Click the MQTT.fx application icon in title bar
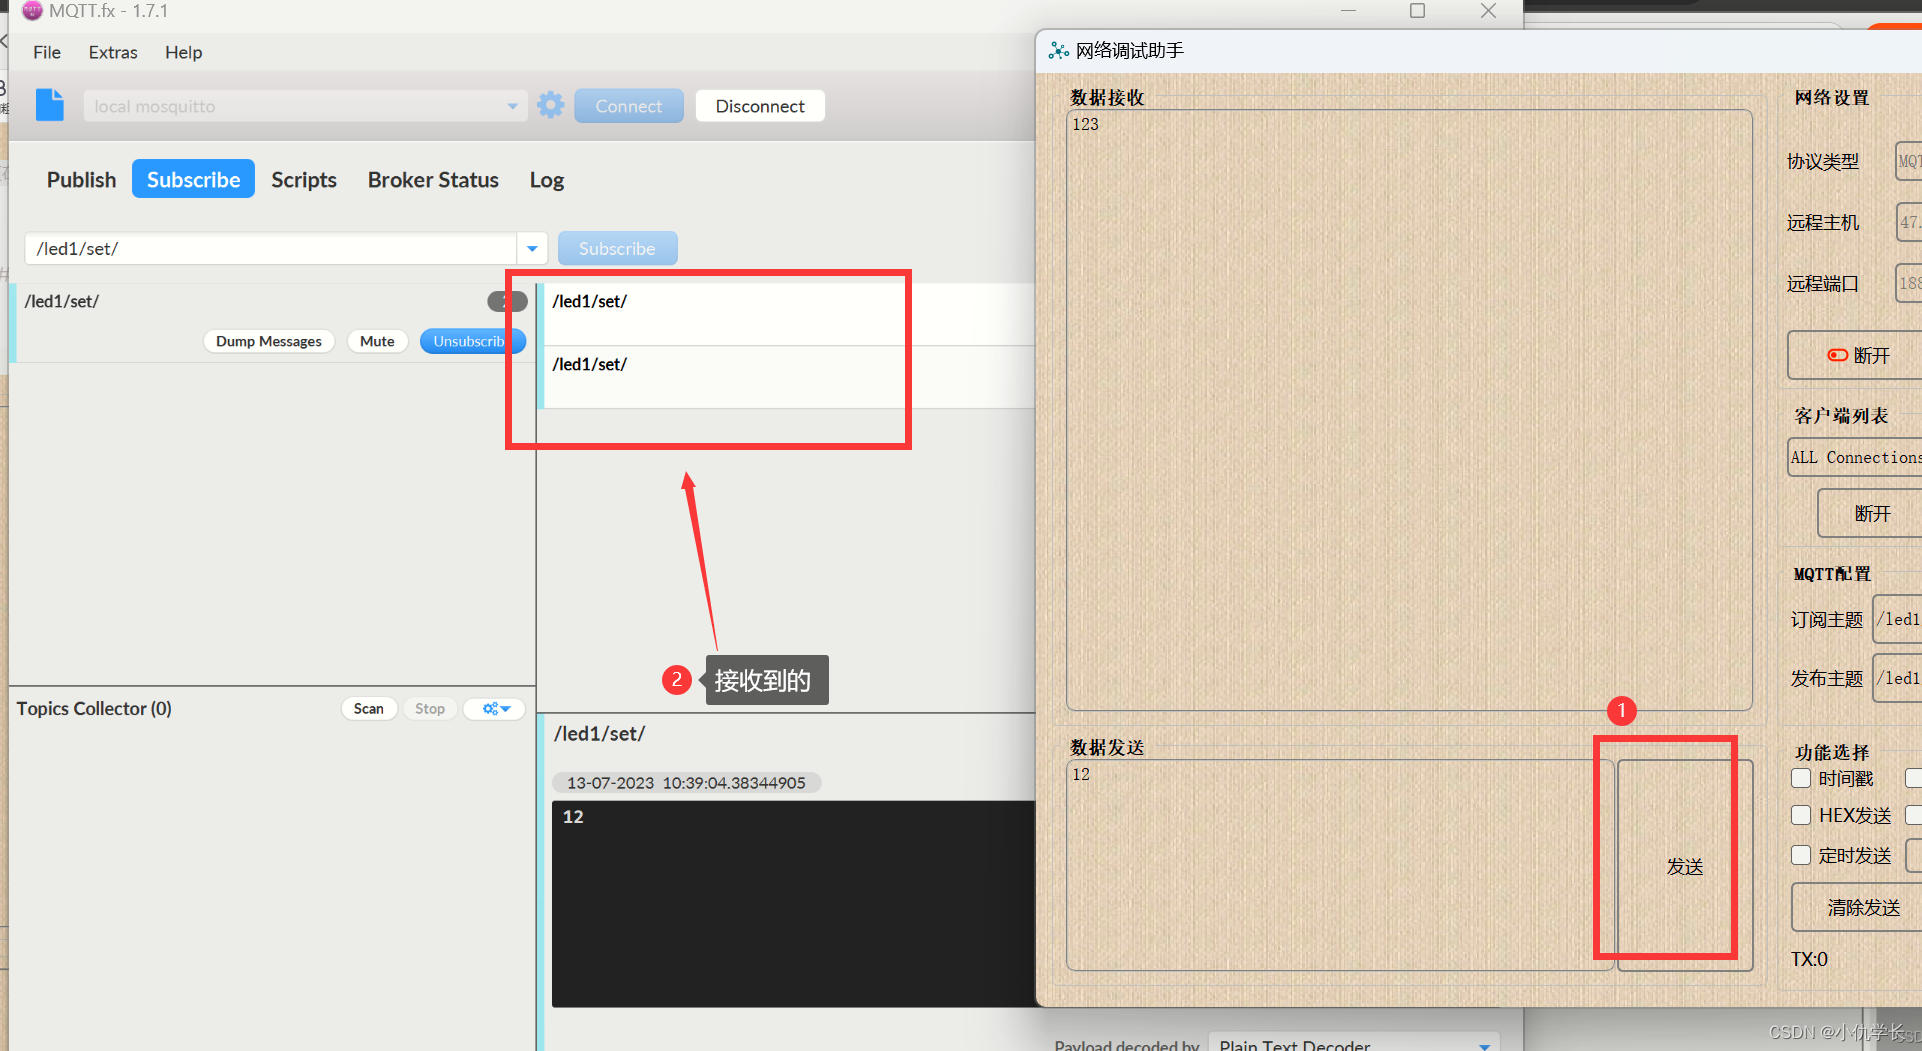This screenshot has width=1922, height=1051. click(x=30, y=11)
